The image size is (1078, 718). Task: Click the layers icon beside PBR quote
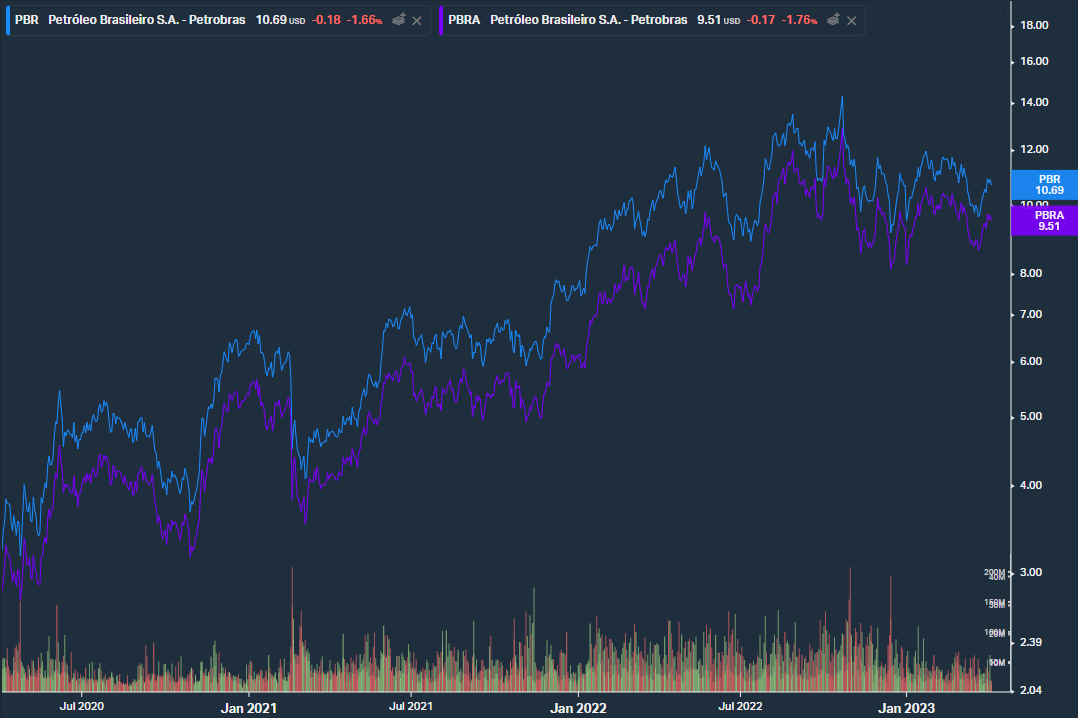coord(397,19)
